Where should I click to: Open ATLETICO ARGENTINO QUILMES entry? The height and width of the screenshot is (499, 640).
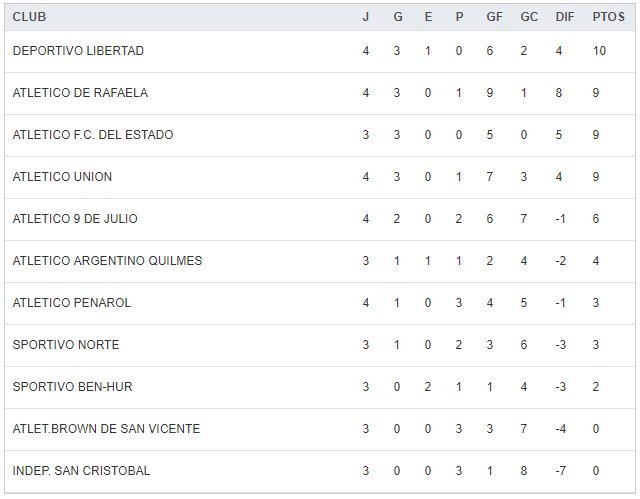coord(107,261)
